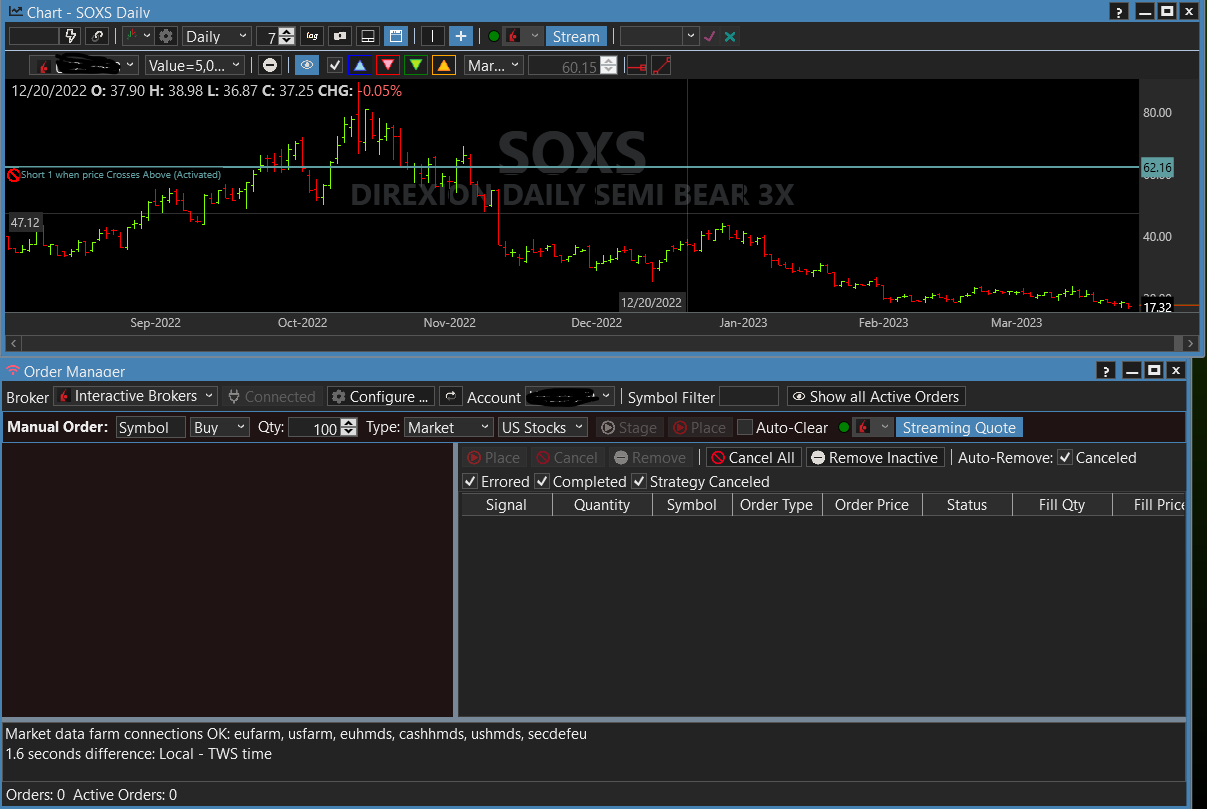Screen dimensions: 1207x809
Task: Toggle the eye visibility button in chart toolbar
Action: pos(307,65)
